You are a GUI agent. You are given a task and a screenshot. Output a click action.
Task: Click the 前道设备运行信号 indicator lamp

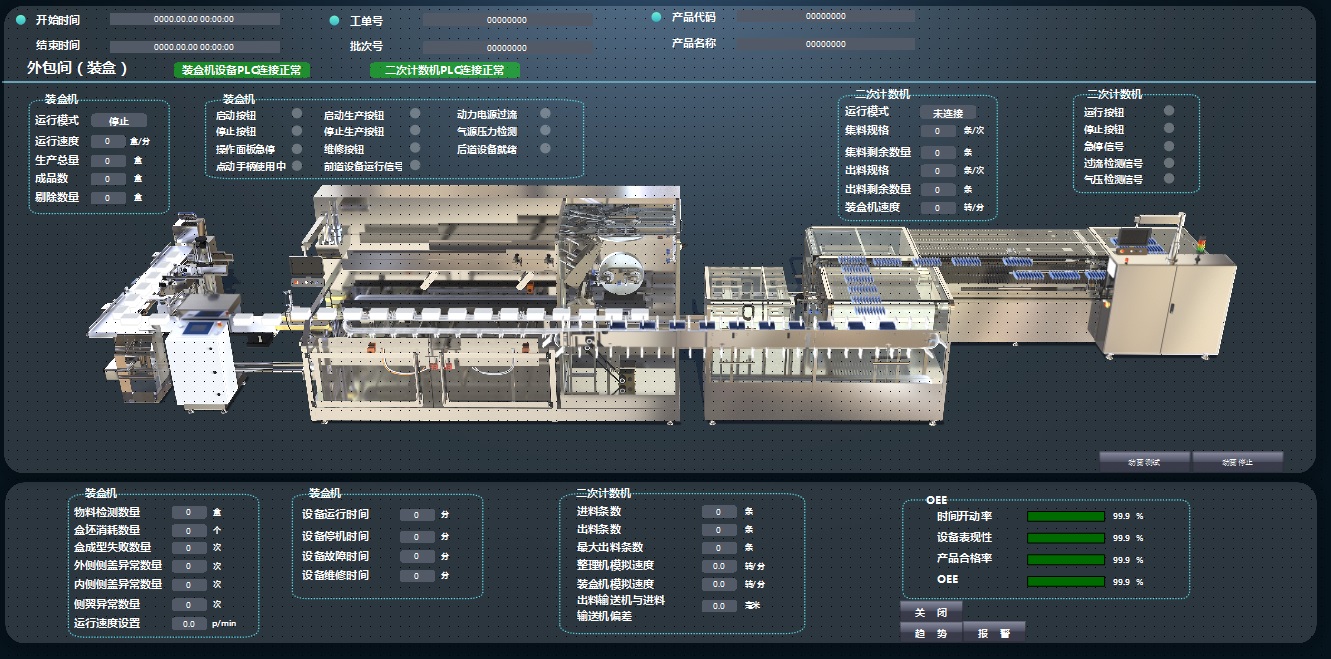pos(415,165)
